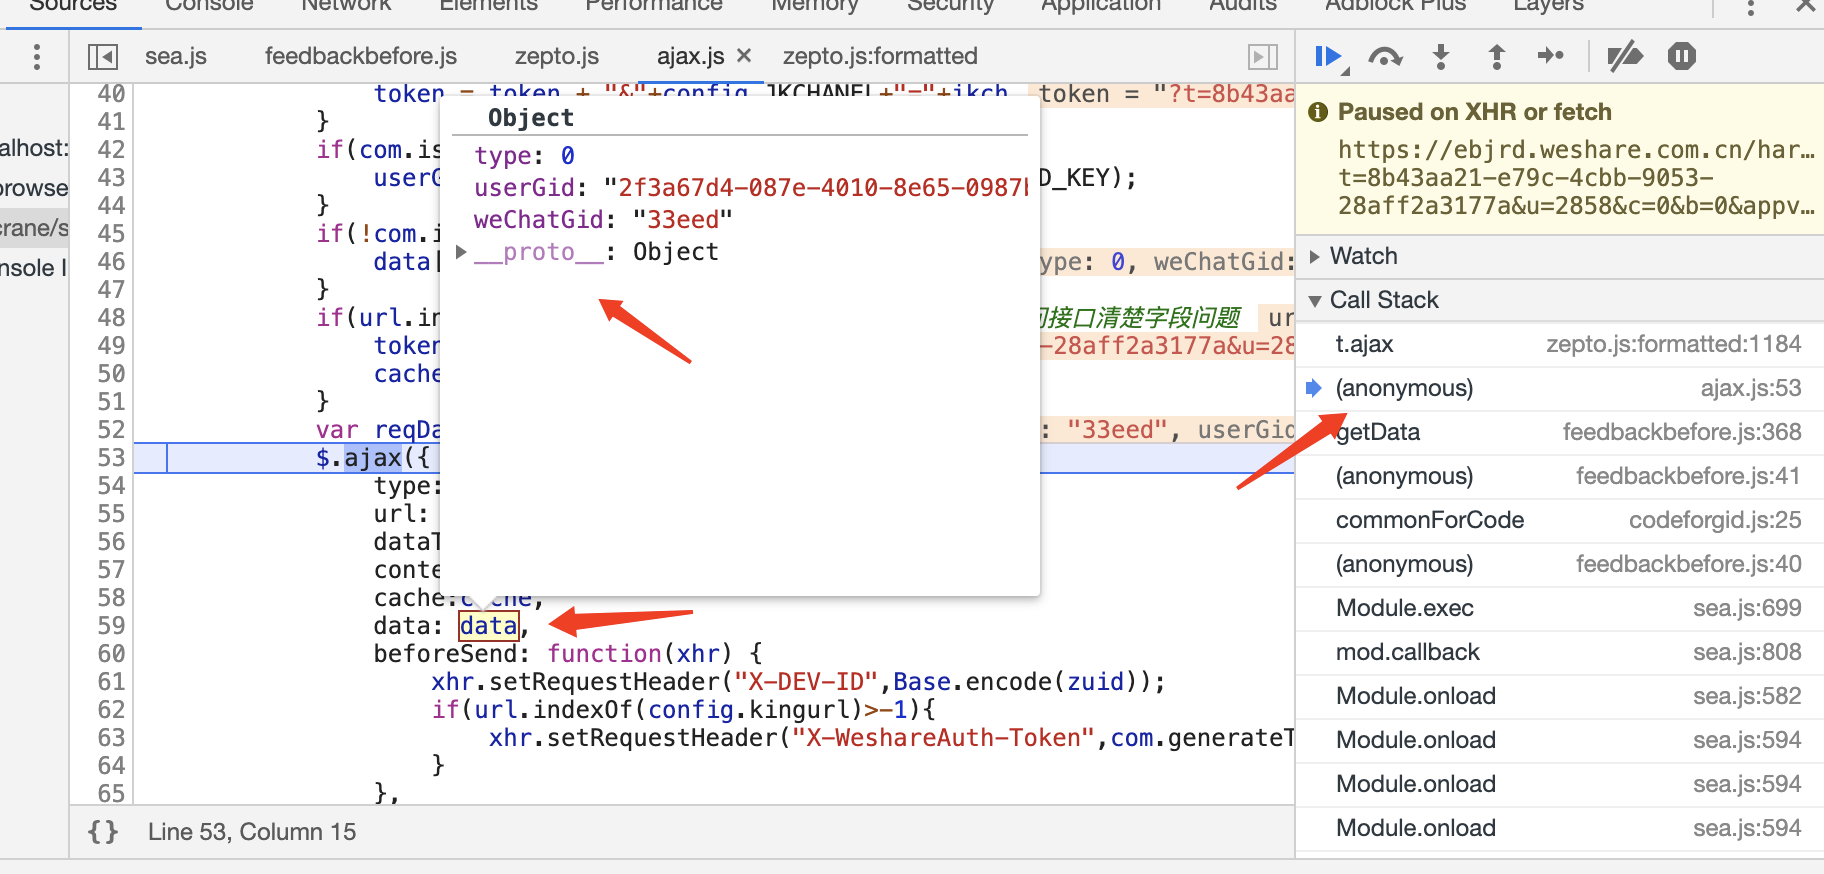Switch to the feedbackbefore.js file tab
The width and height of the screenshot is (1824, 874).
pyautogui.click(x=360, y=56)
